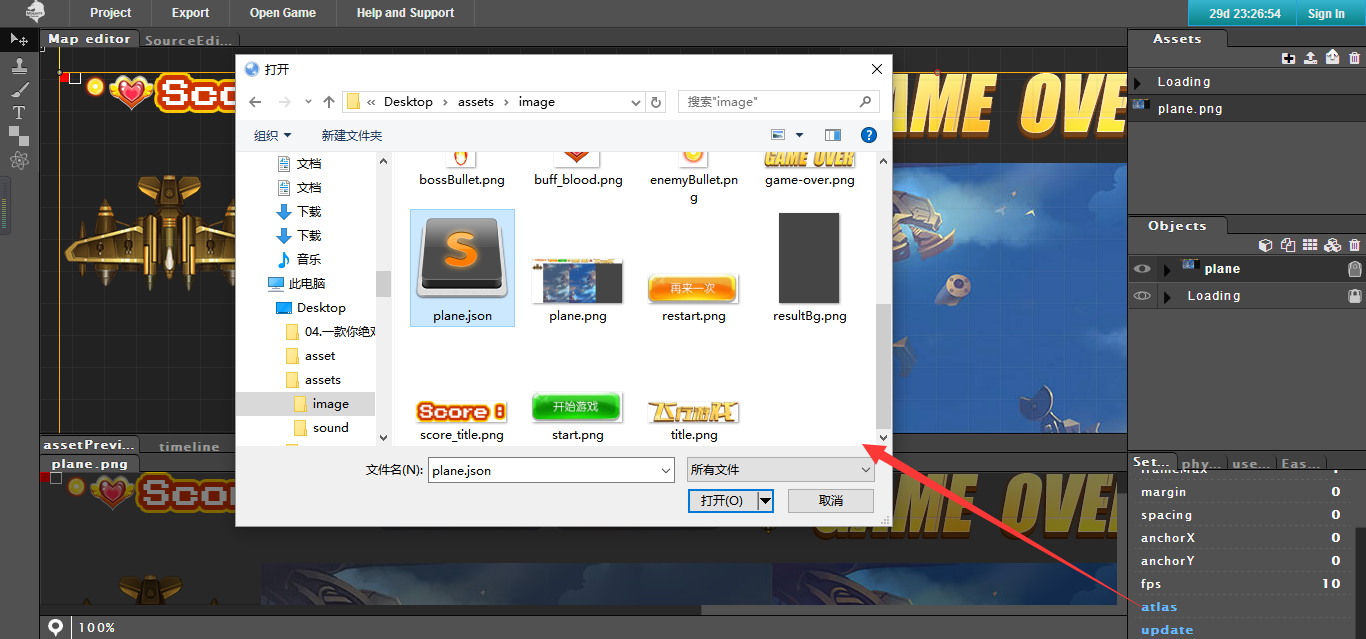Select the Brush tool
This screenshot has height=639, width=1366.
(19, 89)
